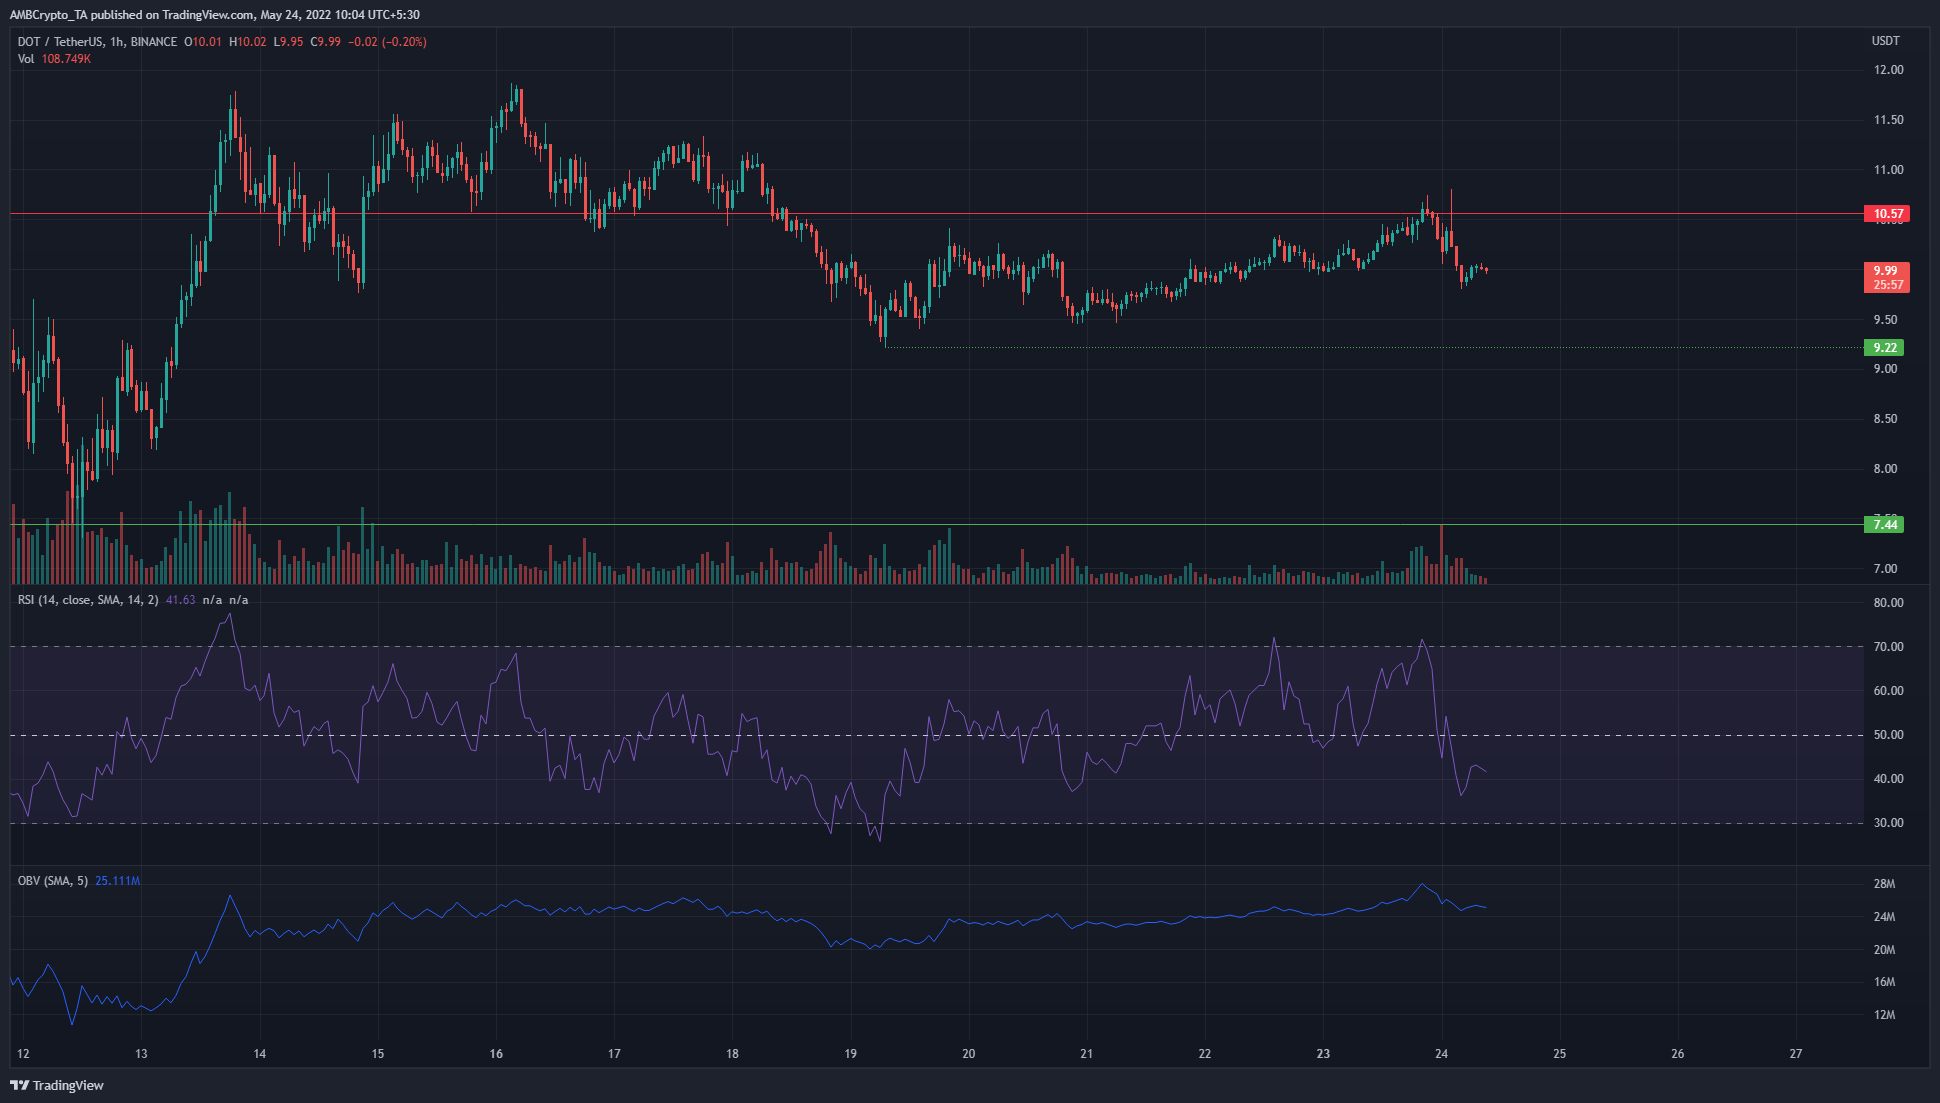This screenshot has height=1103, width=1940.
Task: Click the USDT currency label on price axis
Action: [x=1884, y=41]
